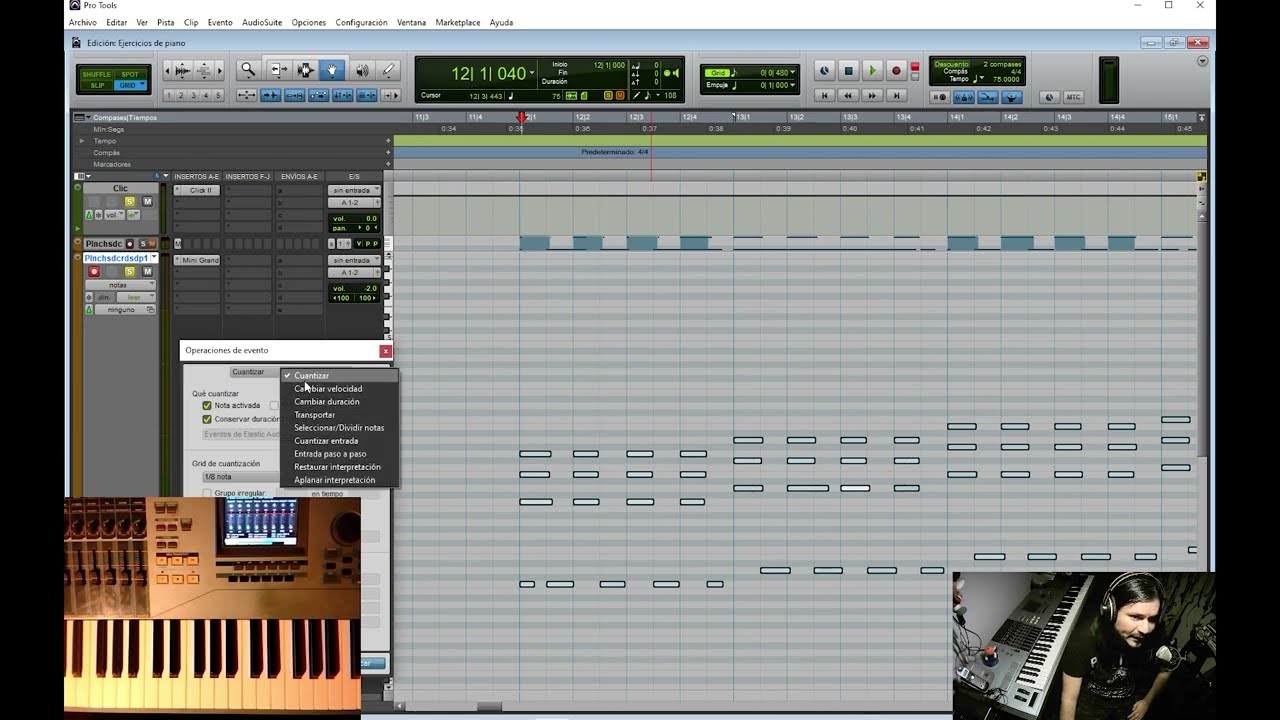The width and height of the screenshot is (1280, 720).
Task: Open the notas track view selector
Action: point(119,285)
